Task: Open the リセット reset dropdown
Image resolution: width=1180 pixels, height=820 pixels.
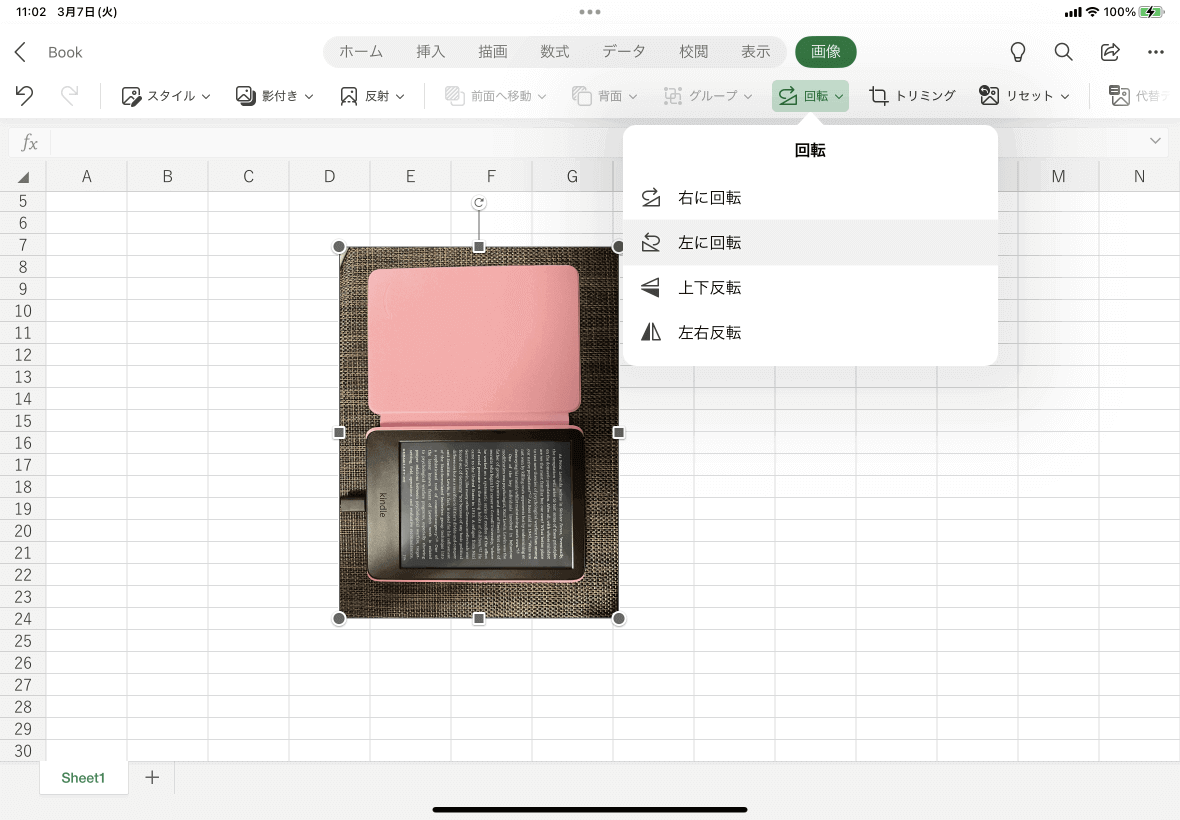Action: [1024, 96]
